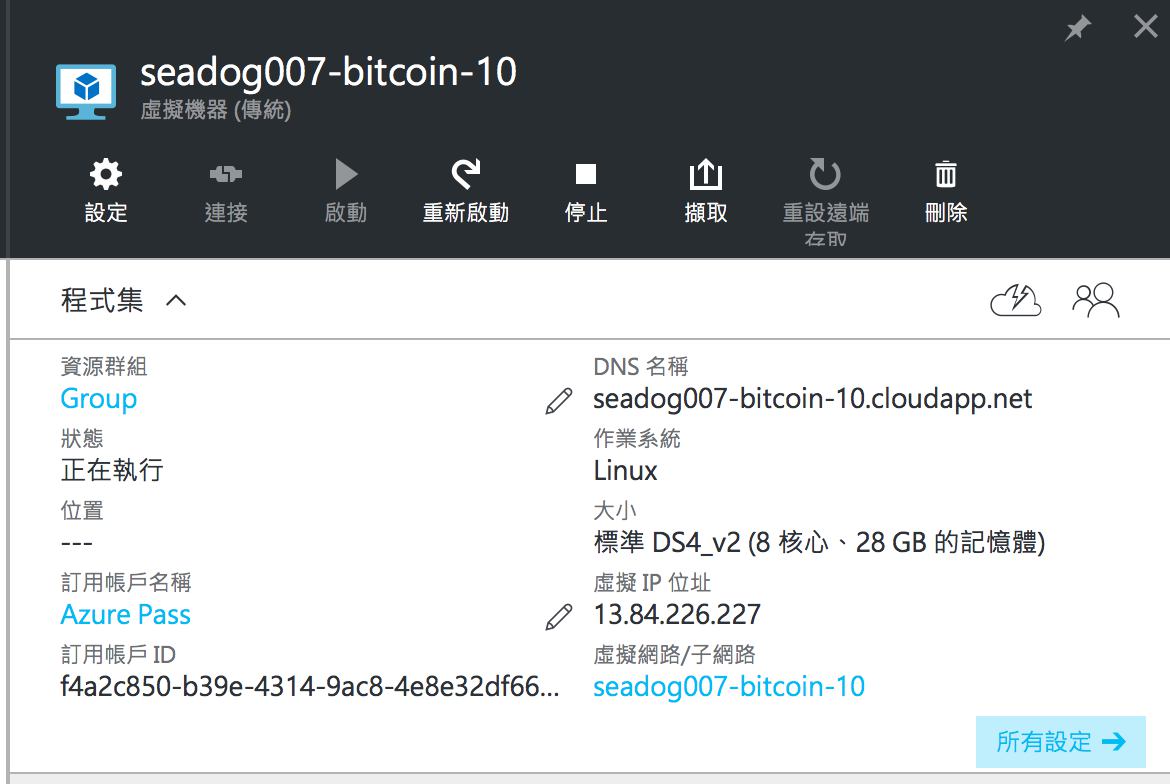Edit subscription with pencil icon

559,617
